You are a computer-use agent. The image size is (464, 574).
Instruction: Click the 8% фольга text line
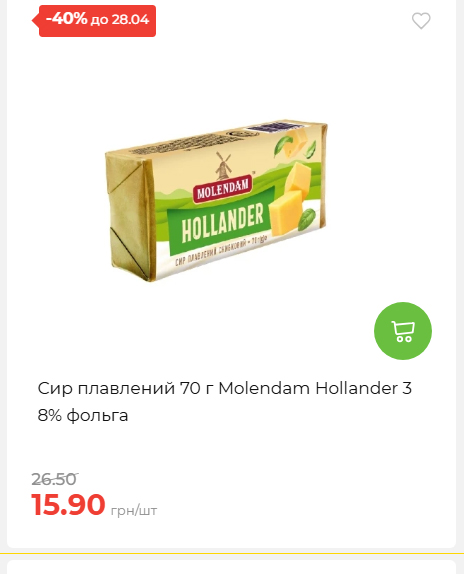(x=83, y=415)
